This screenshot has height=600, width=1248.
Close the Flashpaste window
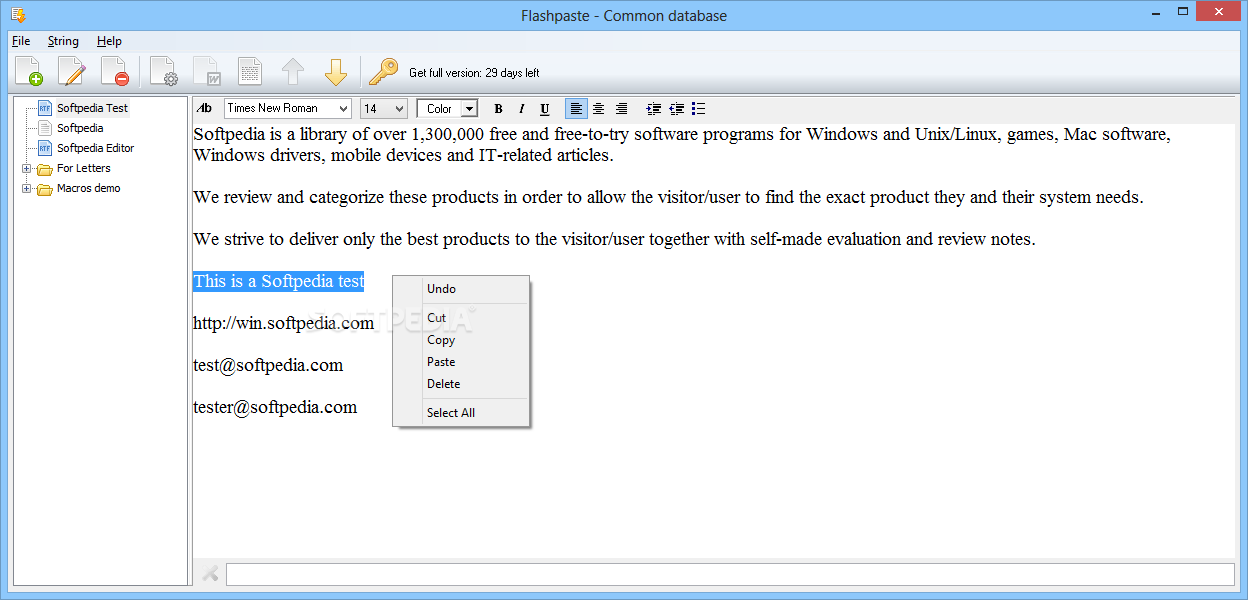[x=1219, y=11]
